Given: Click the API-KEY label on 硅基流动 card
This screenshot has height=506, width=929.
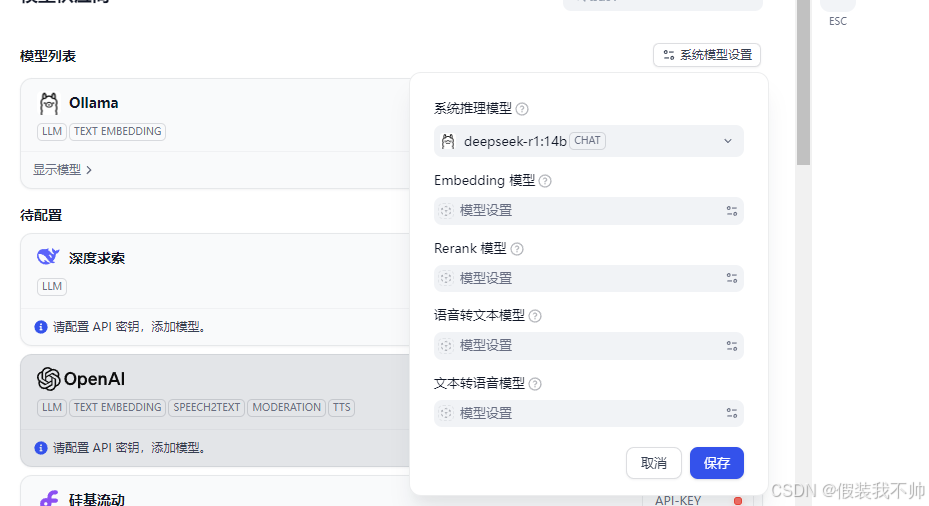Looking at the screenshot, I should pyautogui.click(x=678, y=501).
